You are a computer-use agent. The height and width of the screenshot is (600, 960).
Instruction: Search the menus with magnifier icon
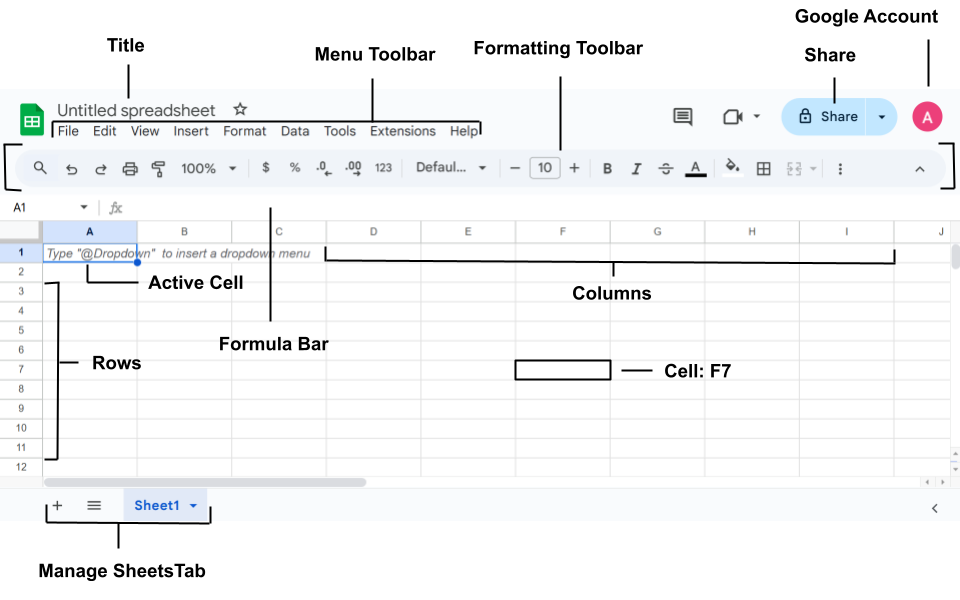pos(40,168)
